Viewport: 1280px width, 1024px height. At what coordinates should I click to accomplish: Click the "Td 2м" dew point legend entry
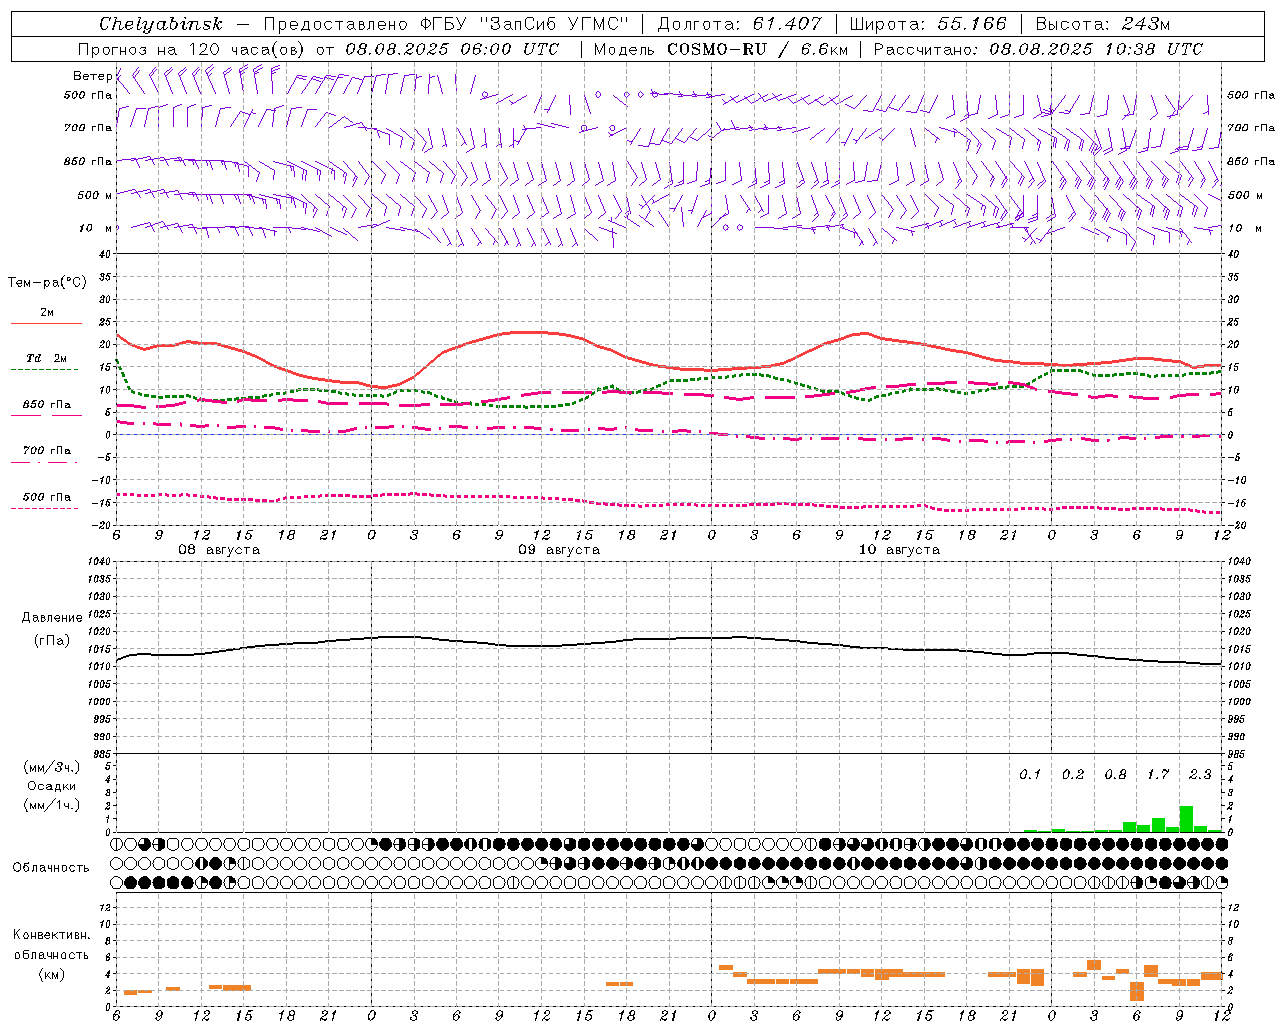pyautogui.click(x=47, y=358)
